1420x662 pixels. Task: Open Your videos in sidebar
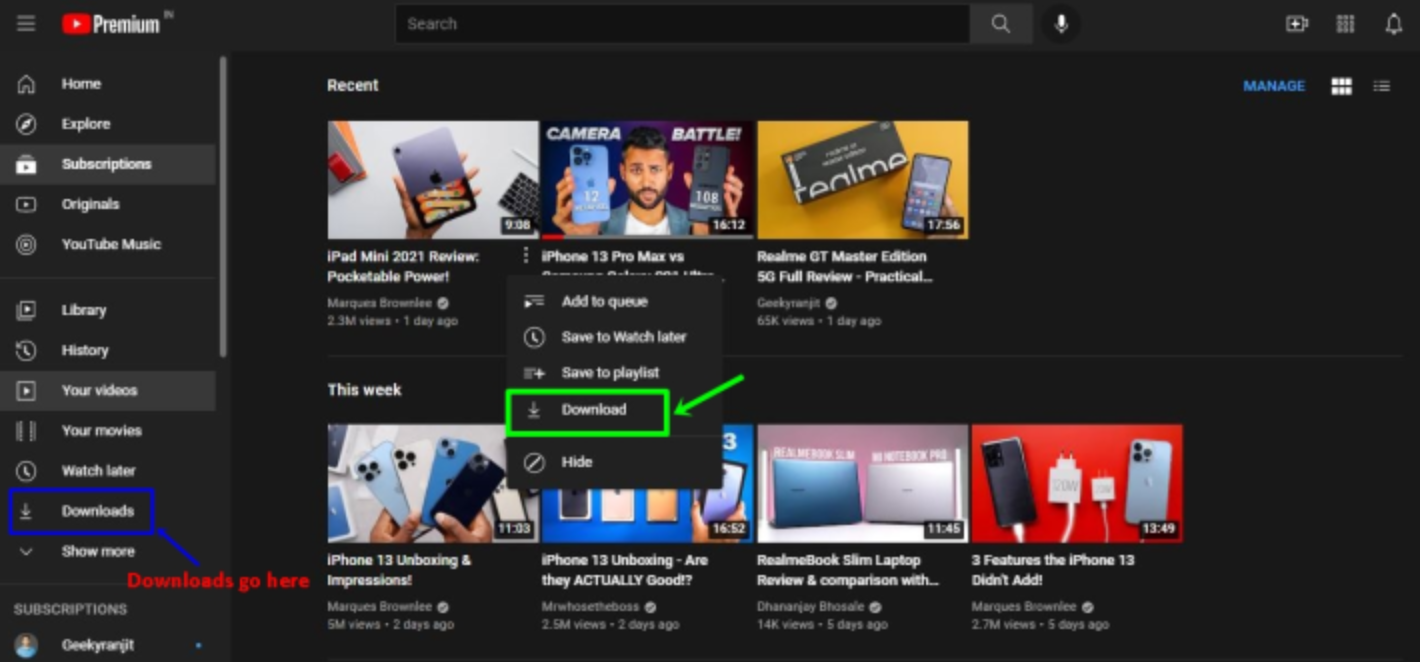[x=108, y=390]
